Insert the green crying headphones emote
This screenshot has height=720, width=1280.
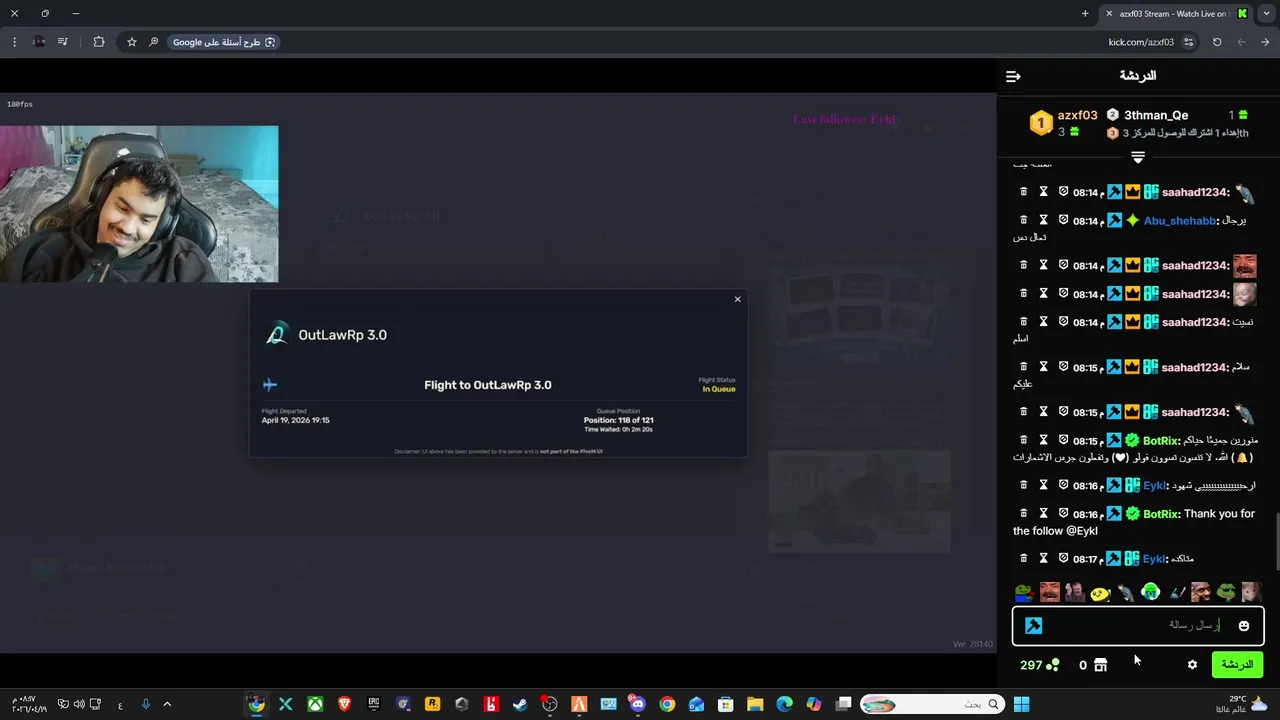pos(1150,593)
